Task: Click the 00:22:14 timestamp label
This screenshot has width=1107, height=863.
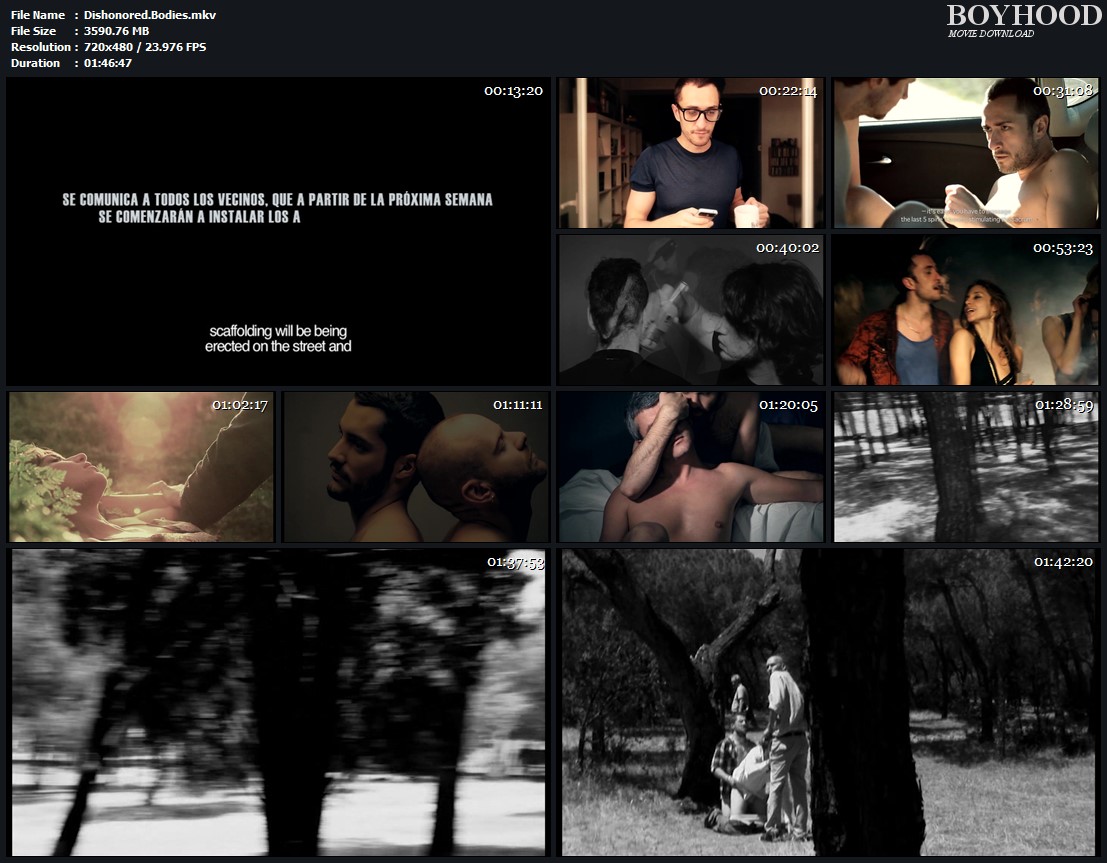Action: coord(788,91)
